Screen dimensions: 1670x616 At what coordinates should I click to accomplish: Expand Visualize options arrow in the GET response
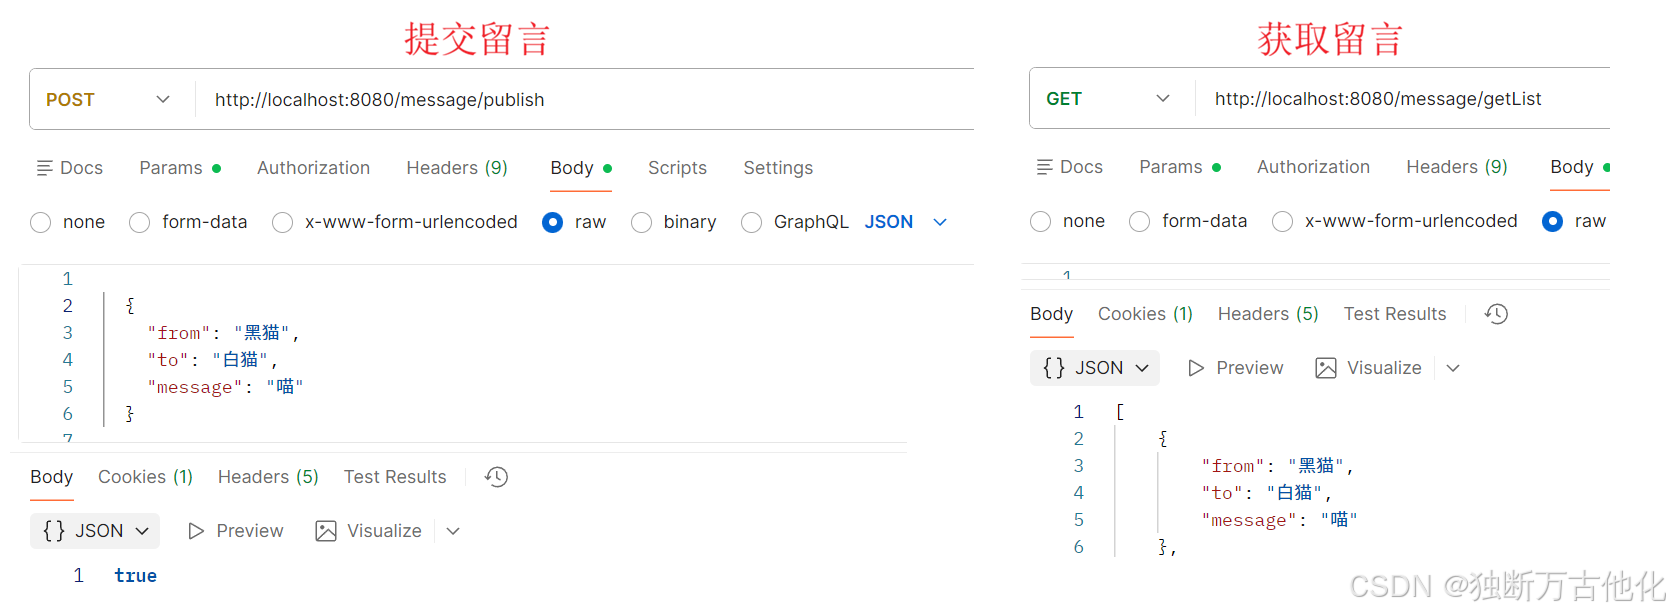(x=1453, y=368)
